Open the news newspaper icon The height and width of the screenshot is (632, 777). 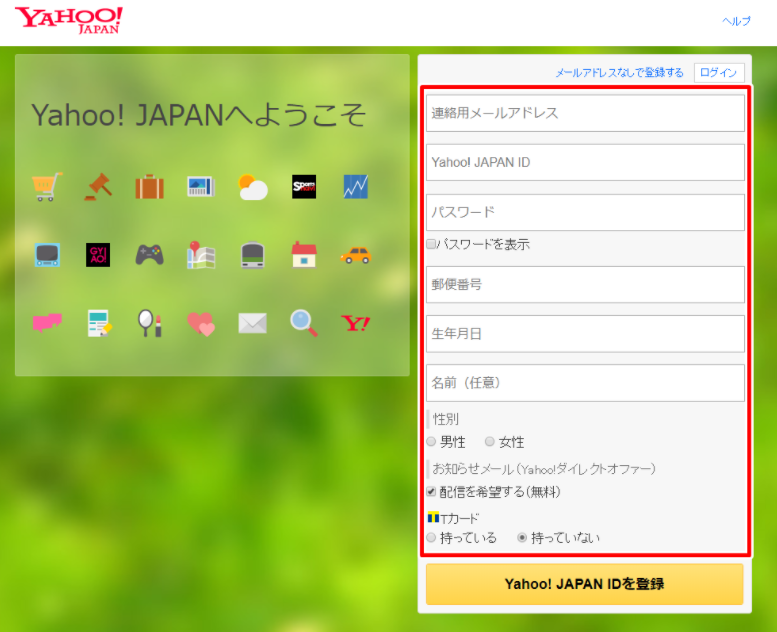[201, 186]
